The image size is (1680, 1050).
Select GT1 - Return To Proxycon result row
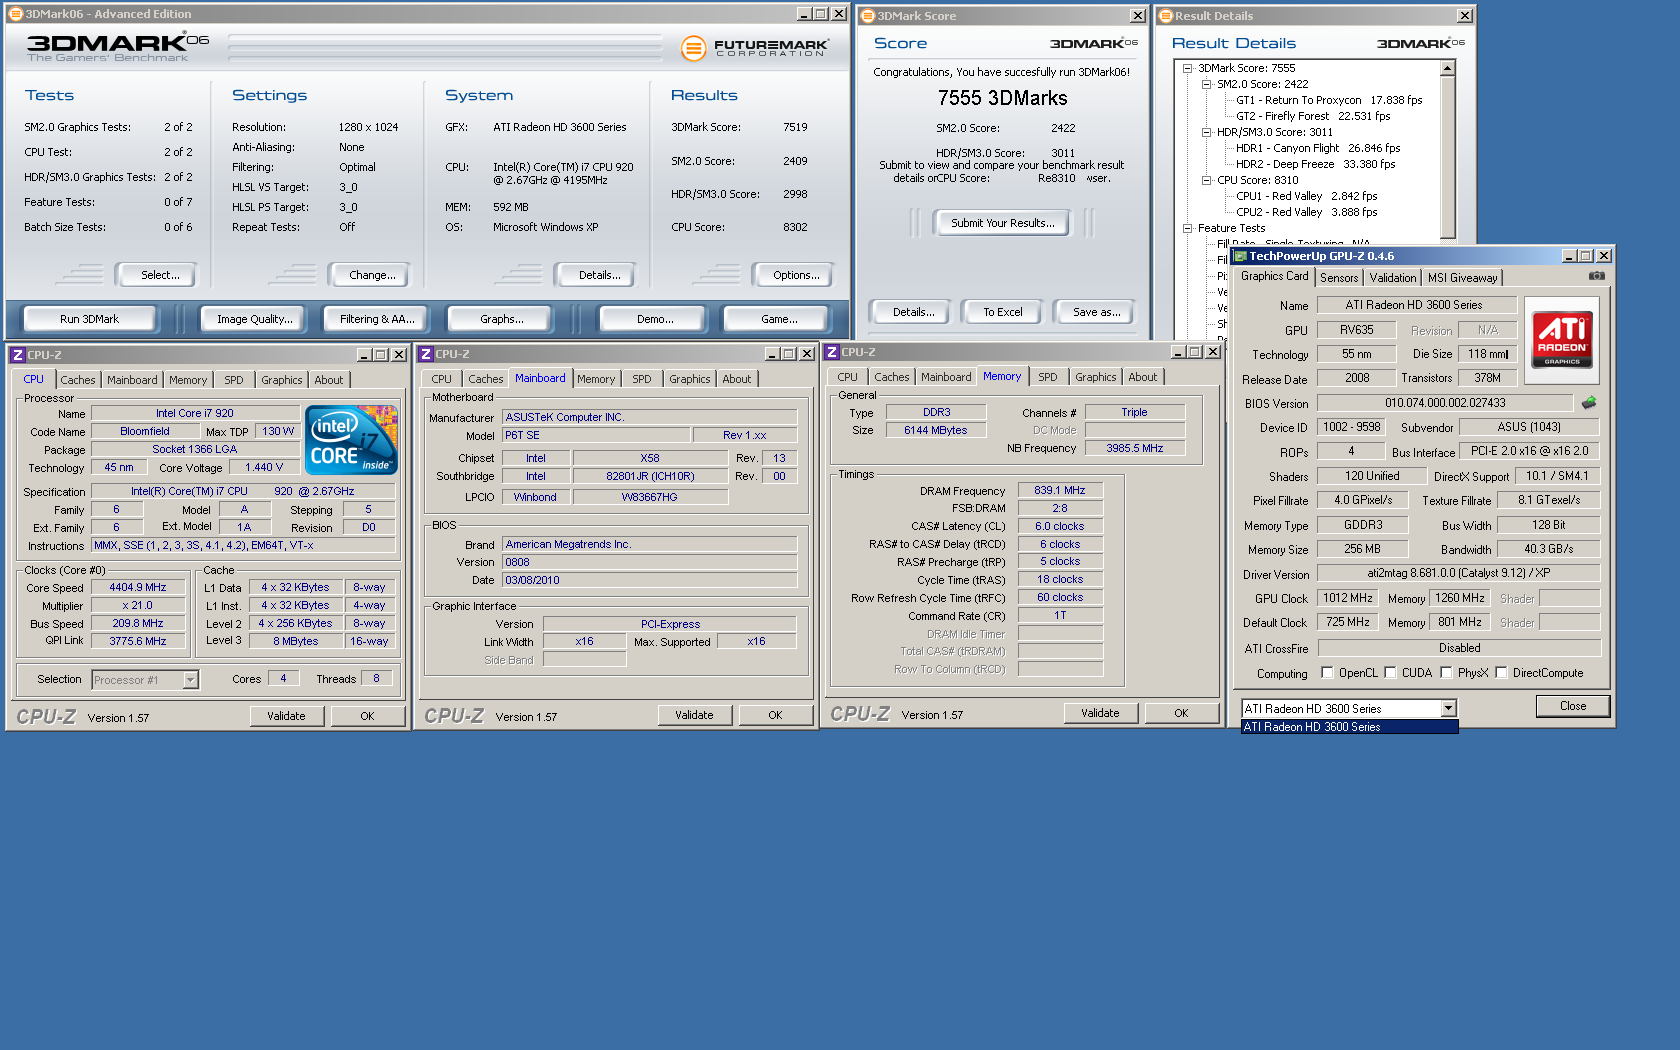[1328, 100]
